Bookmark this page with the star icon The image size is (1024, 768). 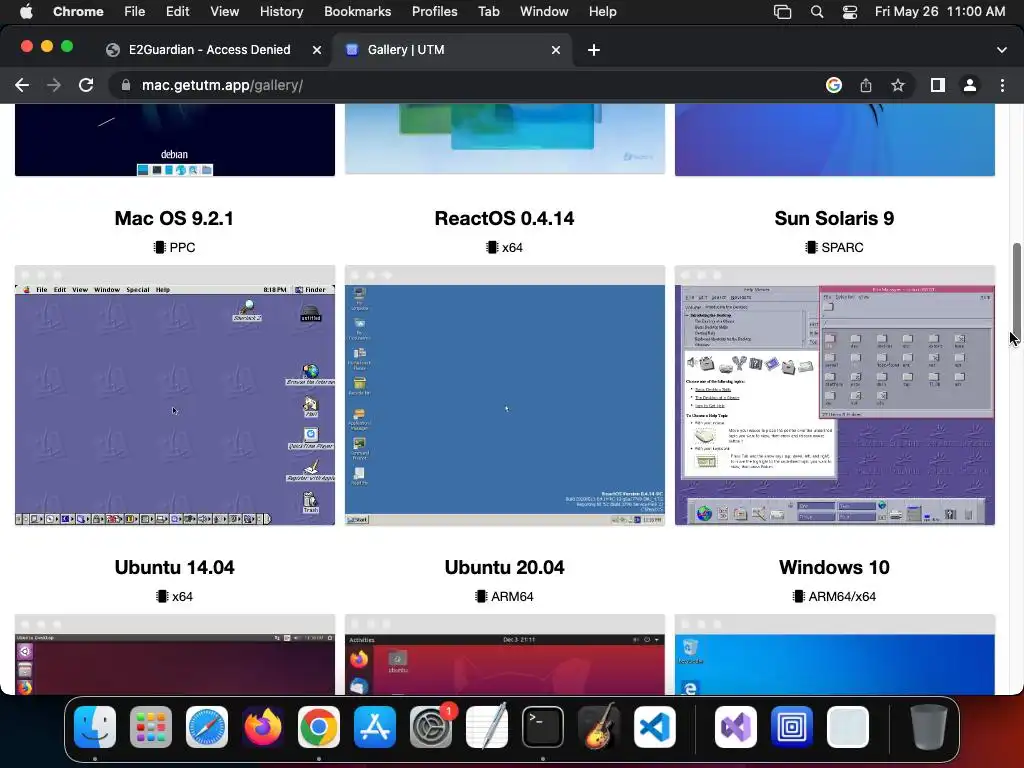tap(898, 86)
